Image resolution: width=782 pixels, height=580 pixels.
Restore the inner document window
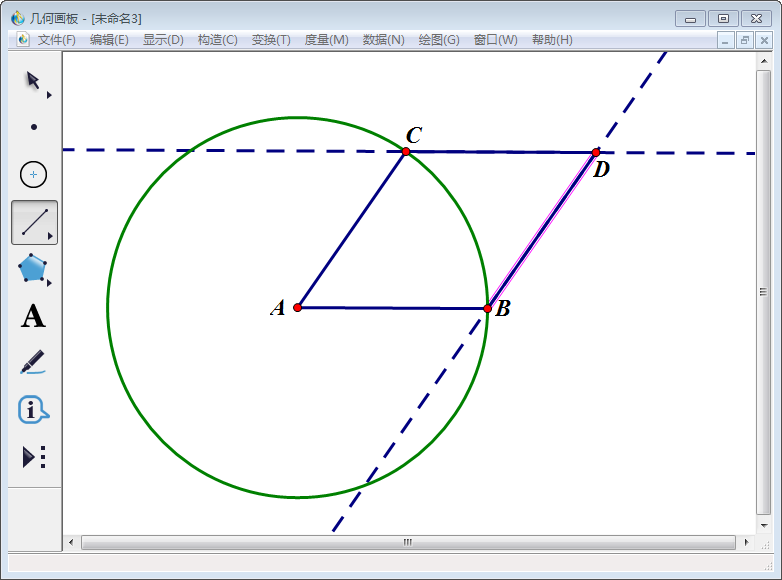745,40
